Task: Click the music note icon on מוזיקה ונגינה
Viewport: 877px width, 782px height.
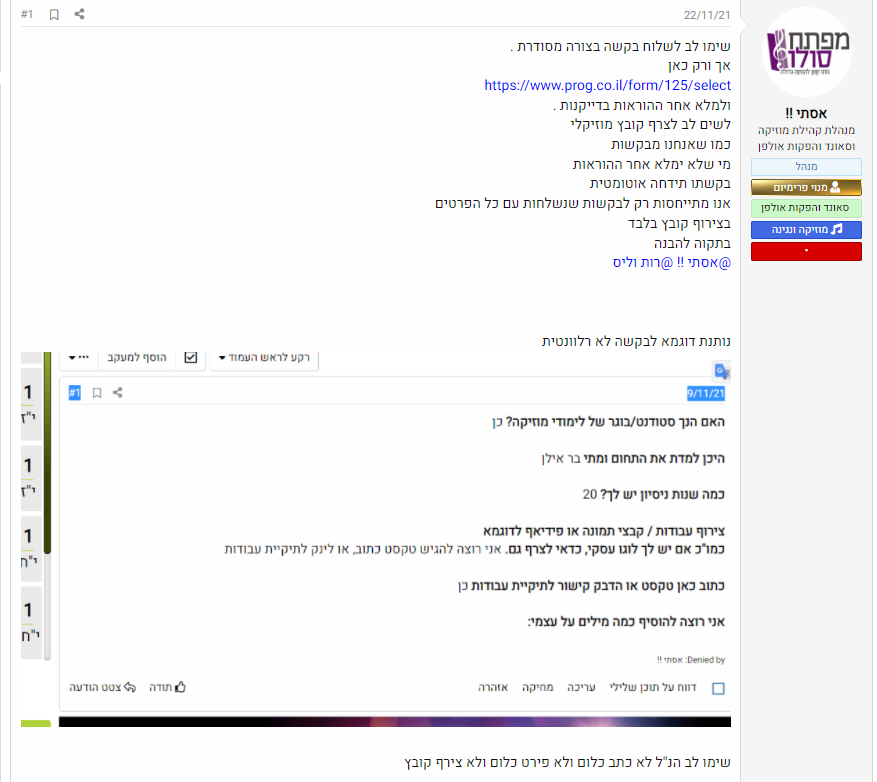Action: [836, 228]
